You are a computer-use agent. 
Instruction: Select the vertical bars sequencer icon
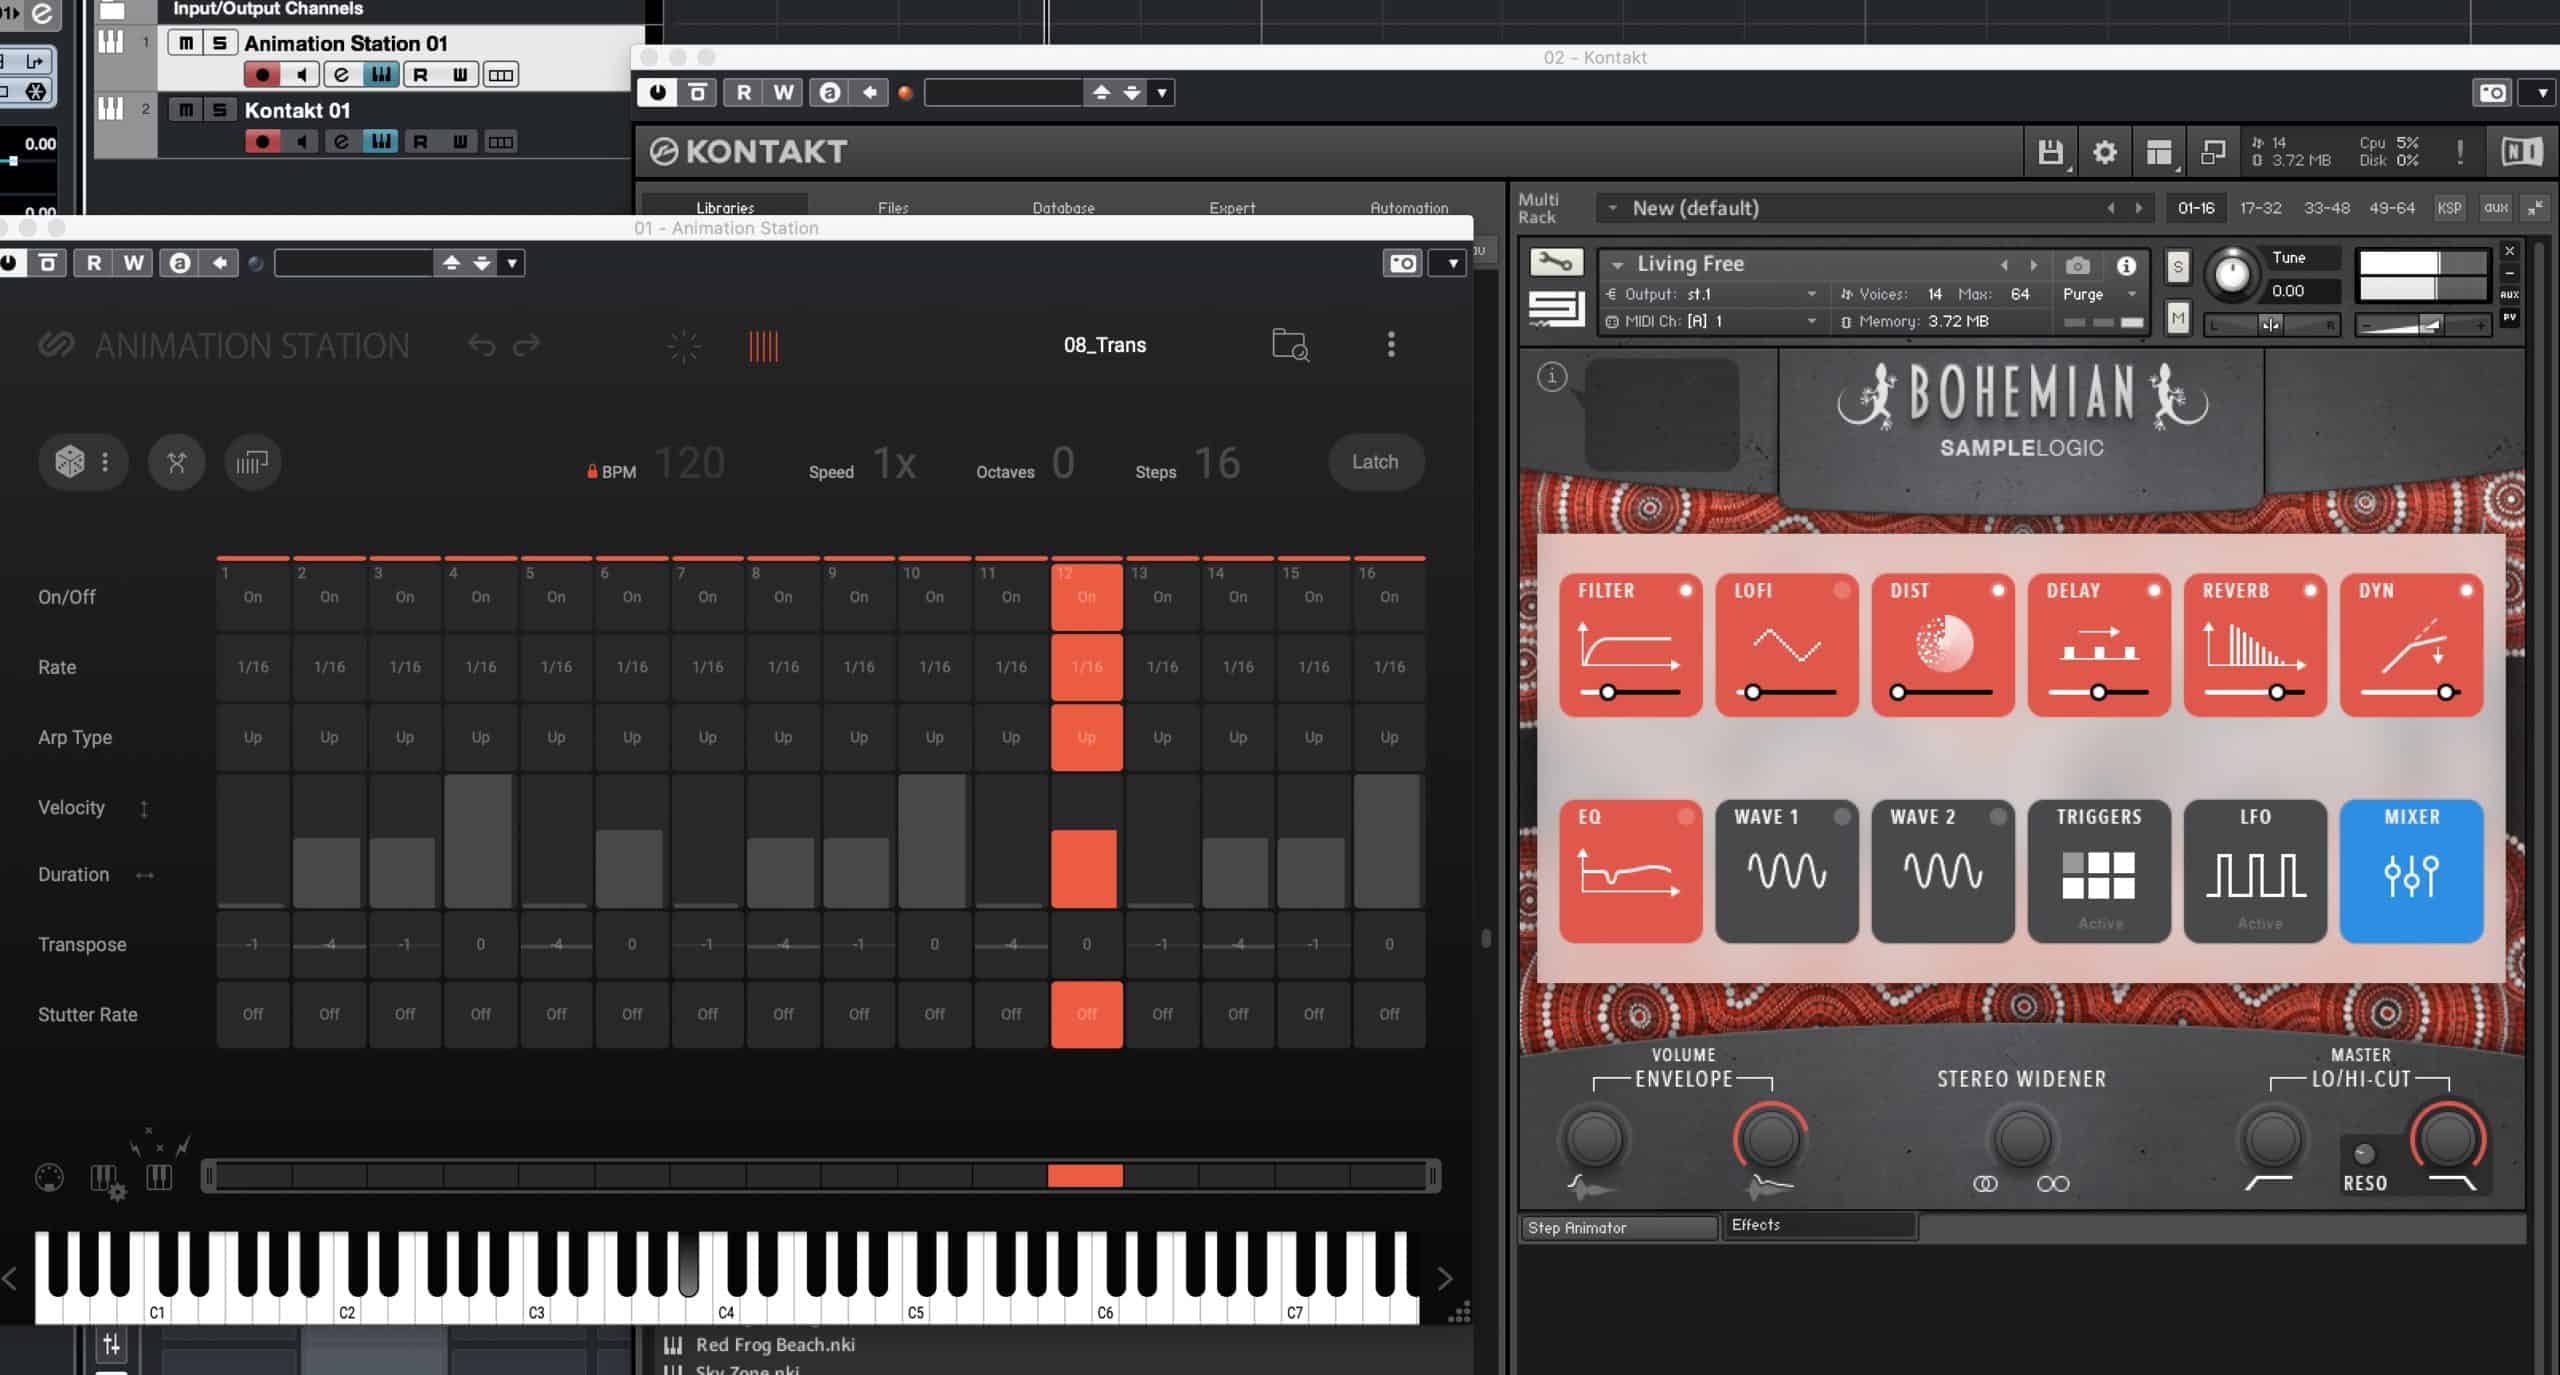(x=763, y=347)
